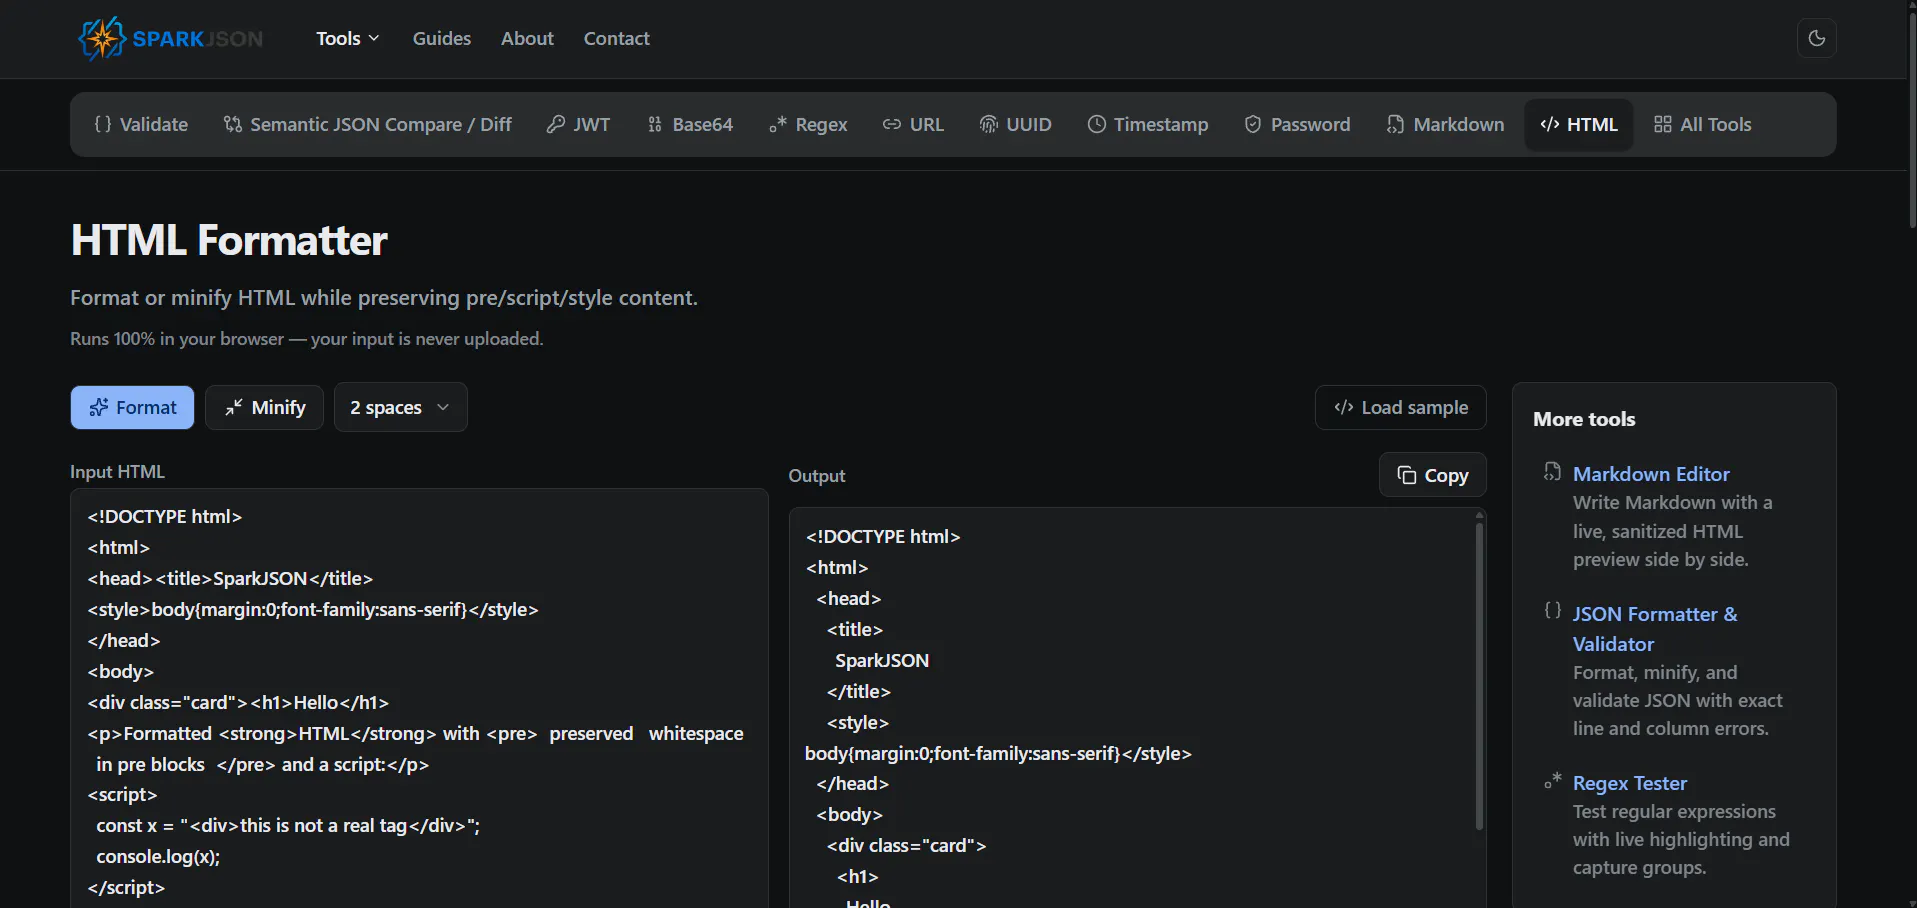This screenshot has height=908, width=1917.
Task: Click the '<script>' line in the input
Action: pyautogui.click(x=122, y=794)
